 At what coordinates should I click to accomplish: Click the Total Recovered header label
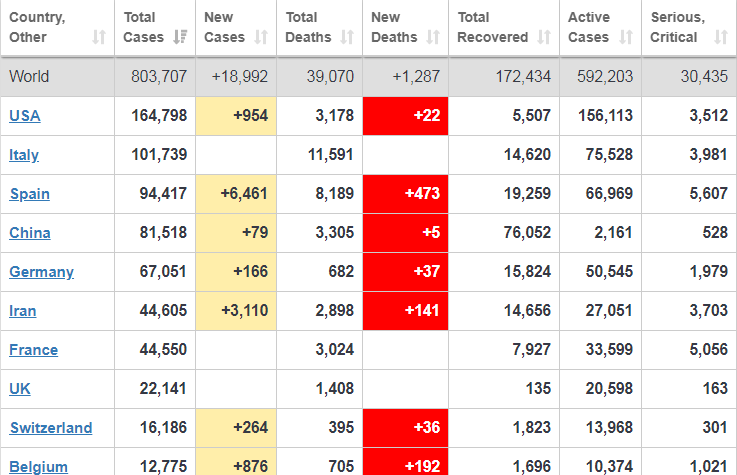pyautogui.click(x=493, y=27)
